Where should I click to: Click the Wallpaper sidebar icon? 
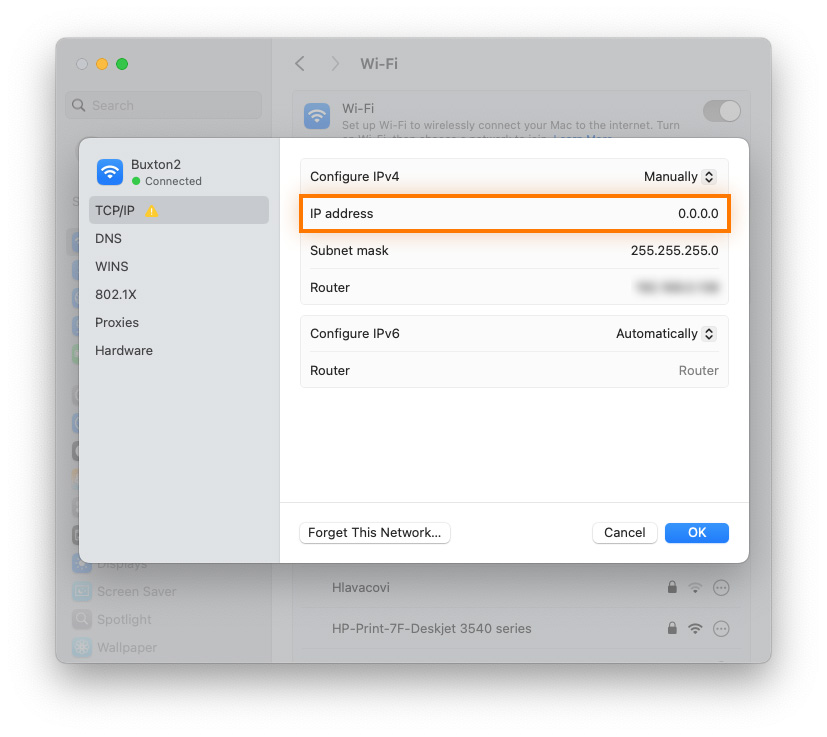[82, 647]
